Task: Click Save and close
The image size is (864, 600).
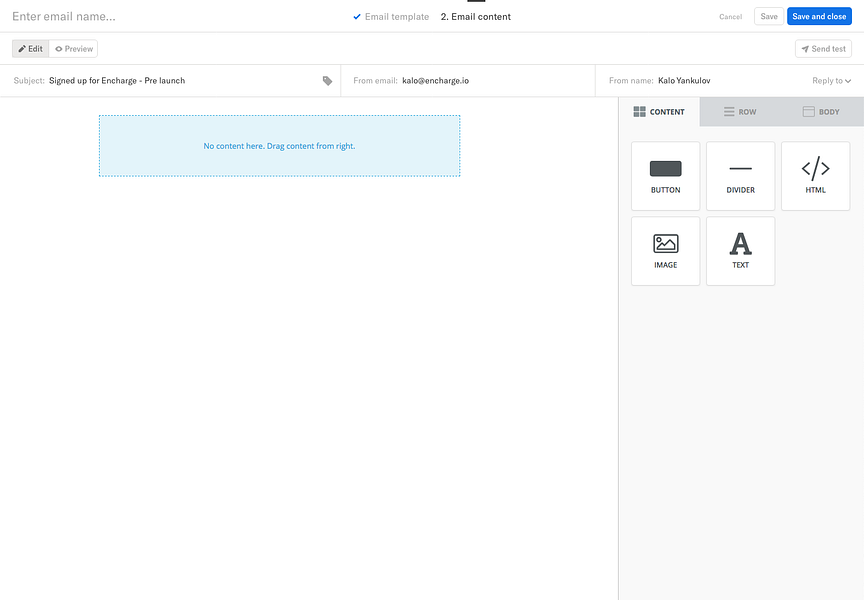Action: (819, 17)
